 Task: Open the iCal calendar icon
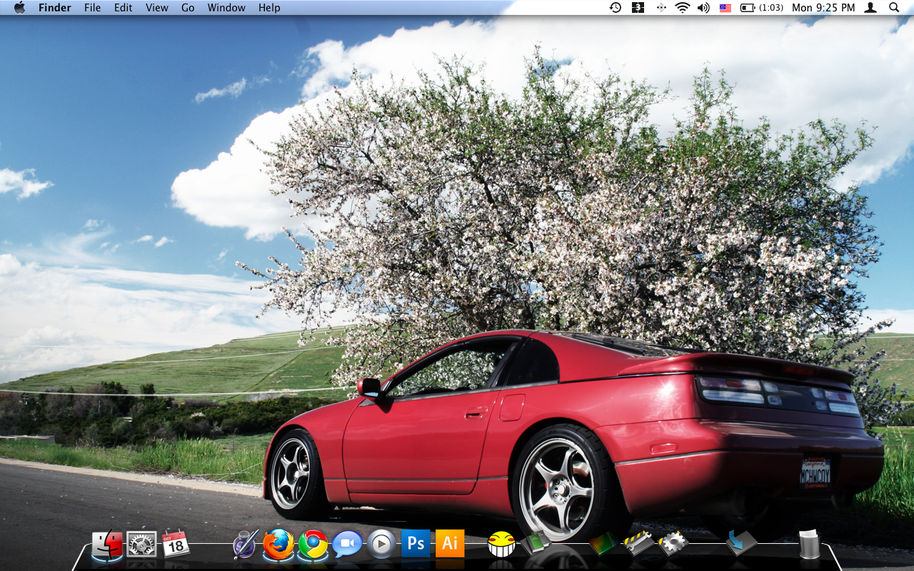pos(175,543)
